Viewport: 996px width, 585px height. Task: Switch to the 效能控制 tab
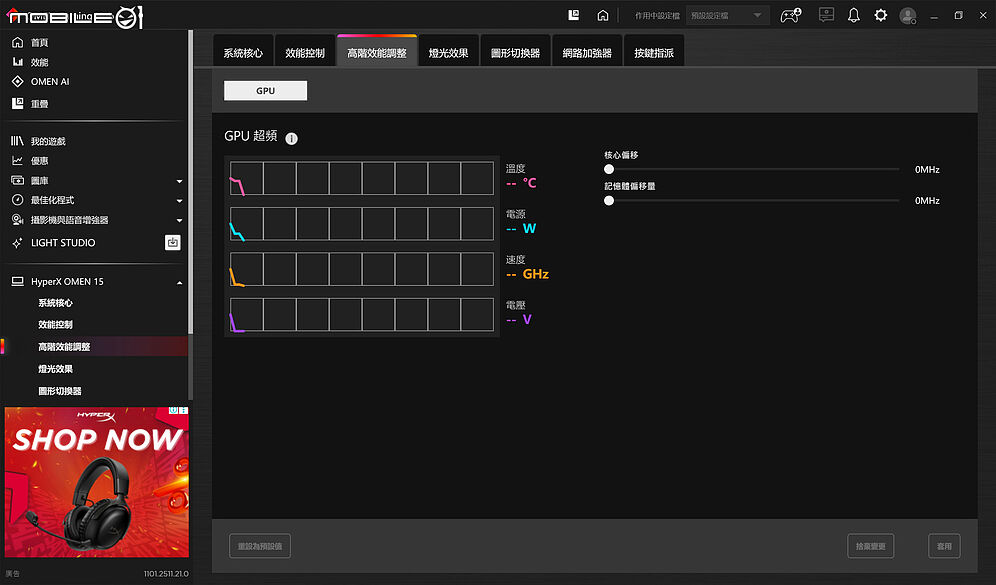click(305, 51)
